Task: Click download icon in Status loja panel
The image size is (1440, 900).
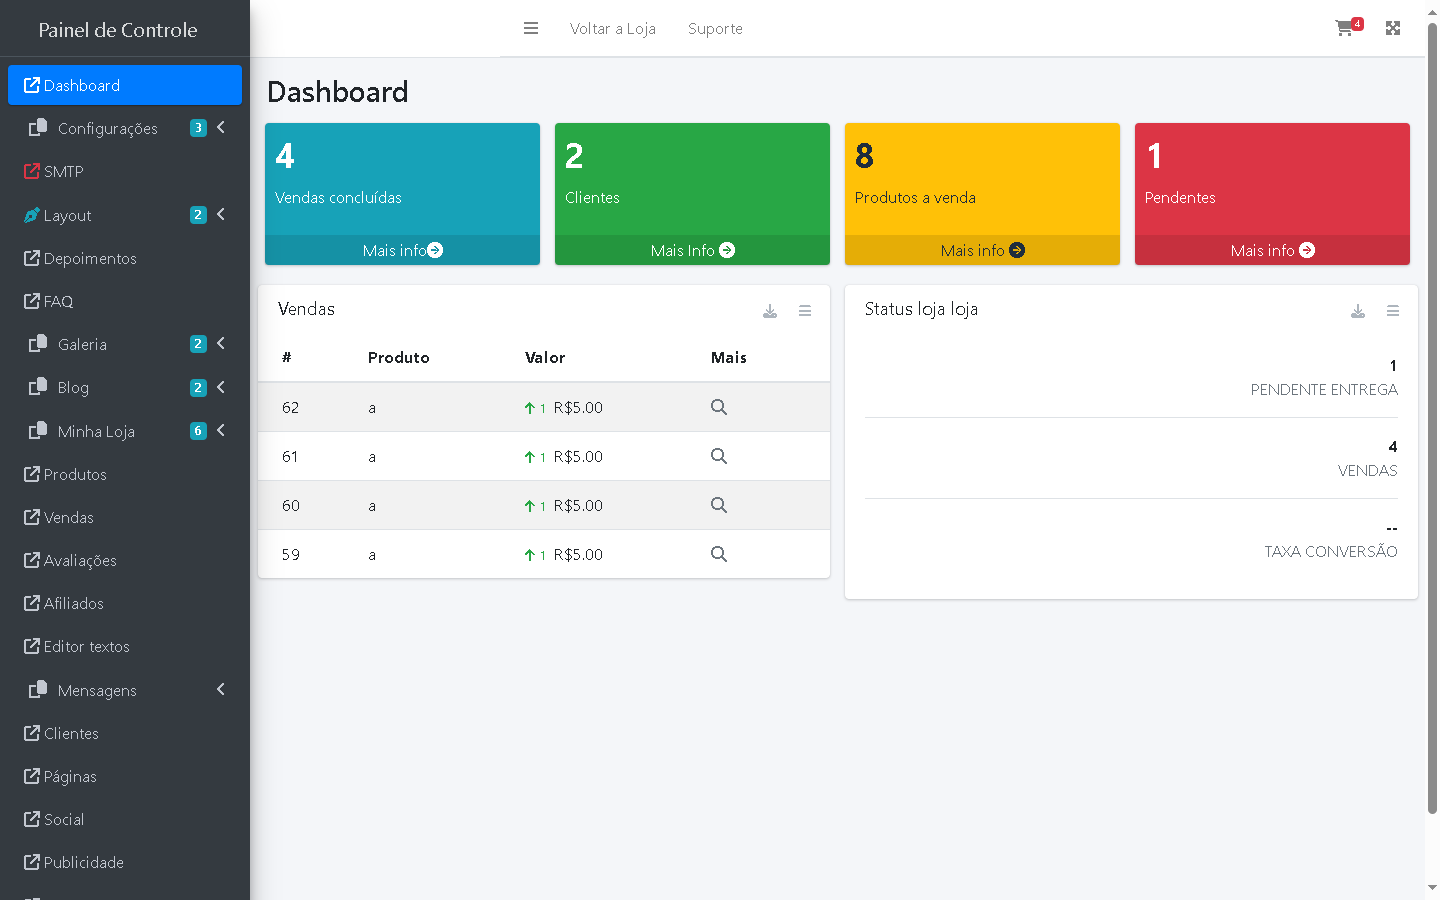Action: [x=1358, y=311]
